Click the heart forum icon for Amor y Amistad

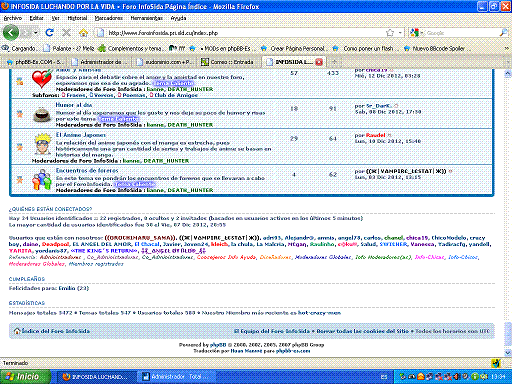click(x=41, y=79)
